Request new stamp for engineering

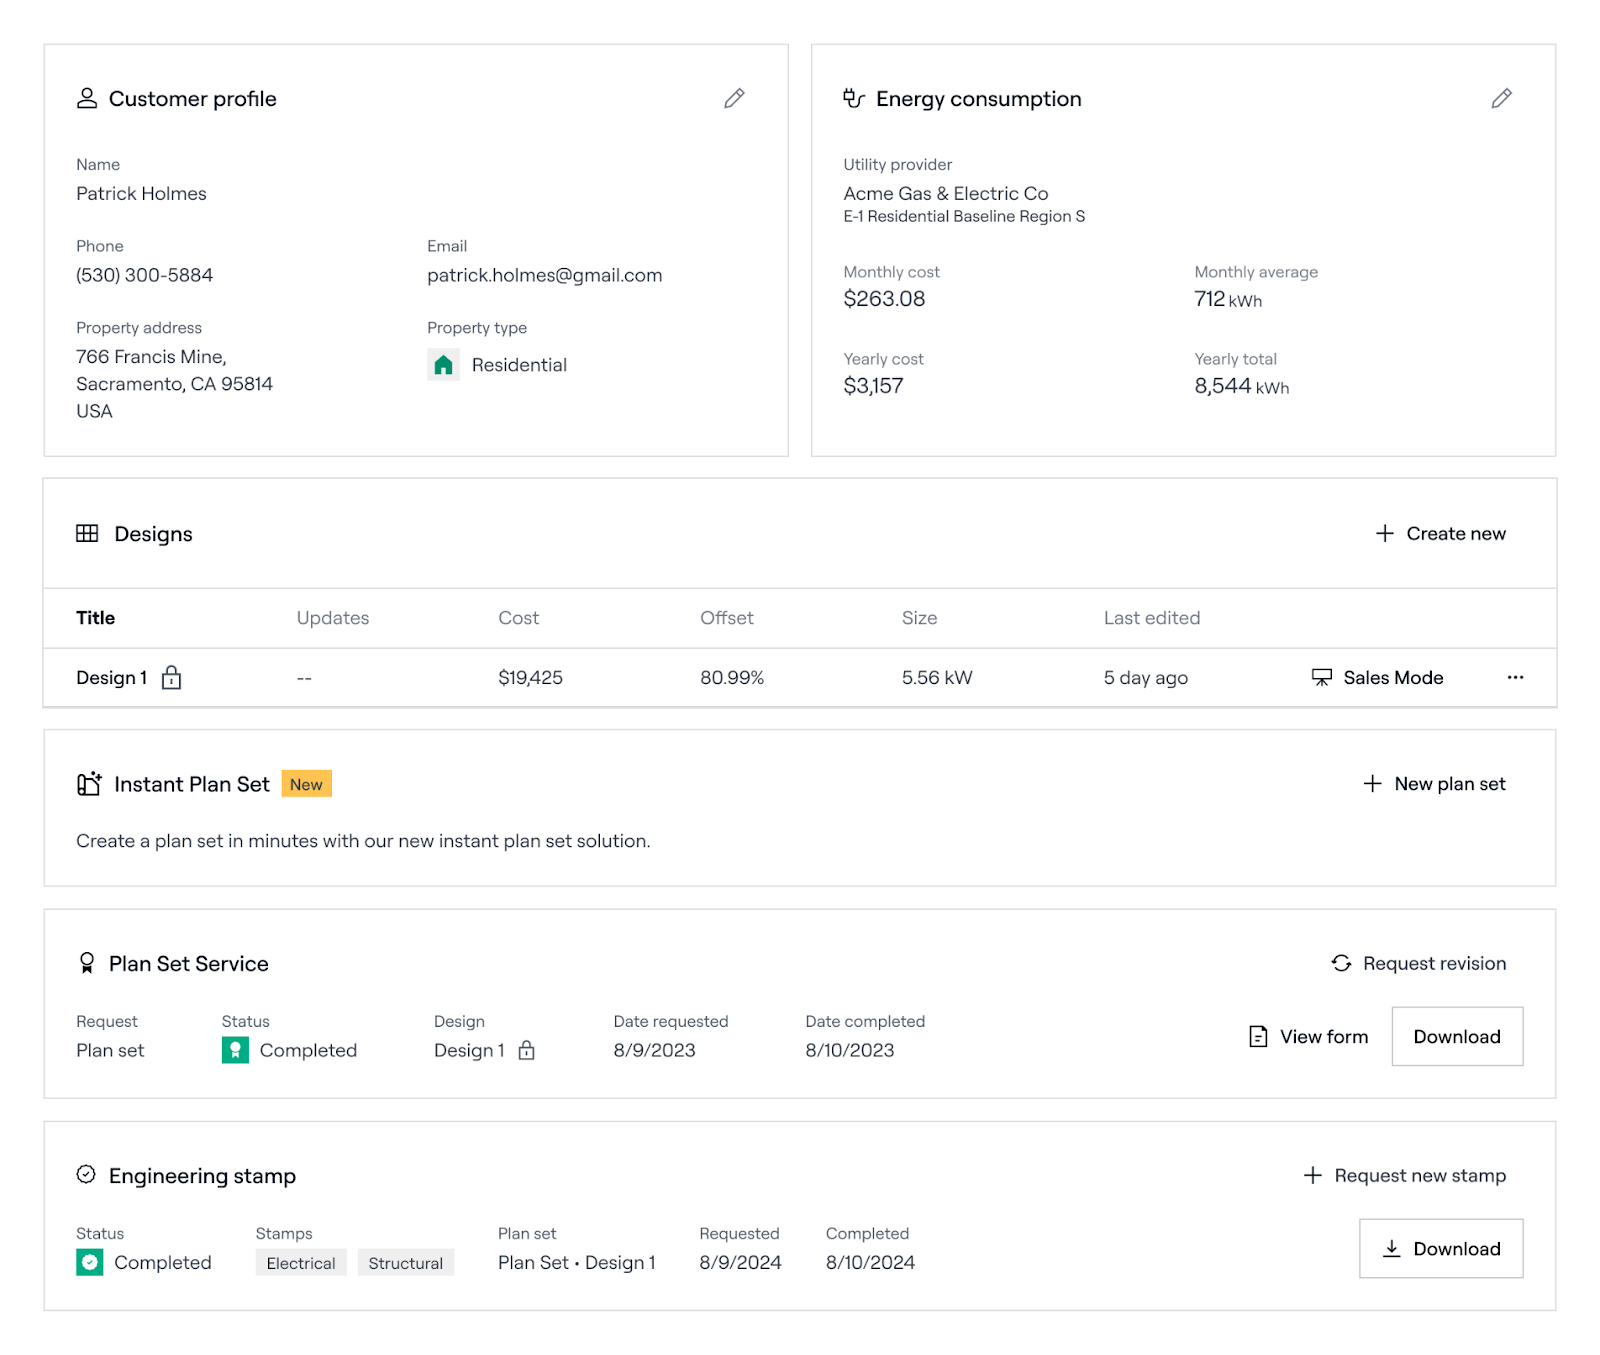coord(1405,1176)
